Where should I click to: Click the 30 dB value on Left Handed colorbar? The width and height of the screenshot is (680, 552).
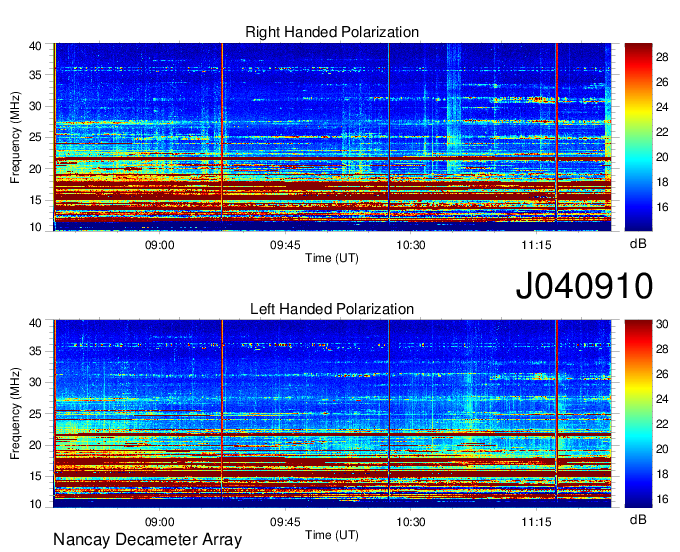pyautogui.click(x=662, y=324)
